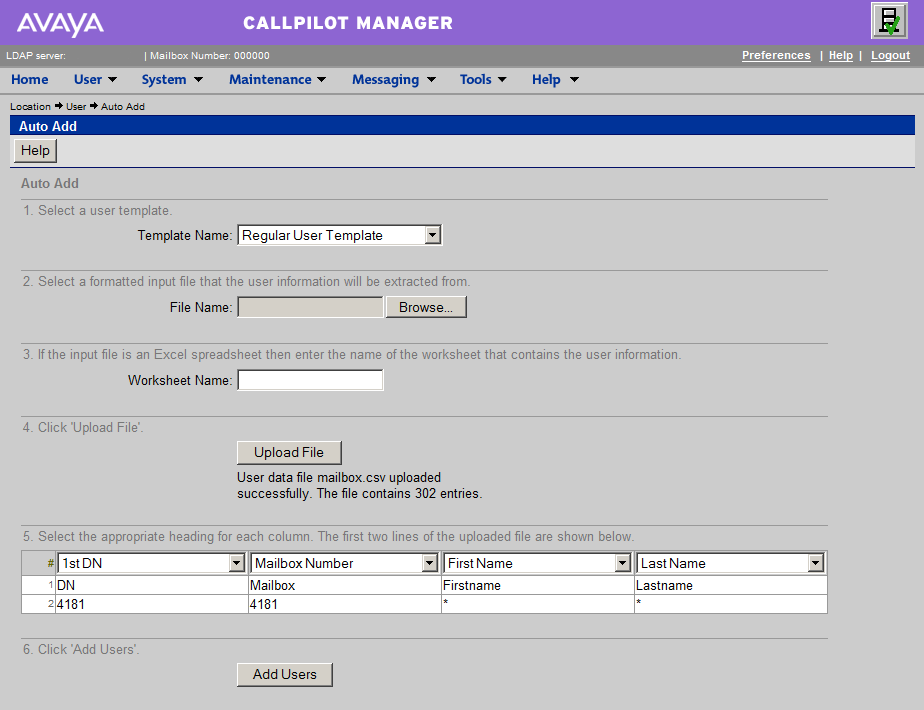This screenshot has height=710, width=924.
Task: Click the 'Firstname' cell in row 1
Action: pyautogui.click(x=537, y=585)
